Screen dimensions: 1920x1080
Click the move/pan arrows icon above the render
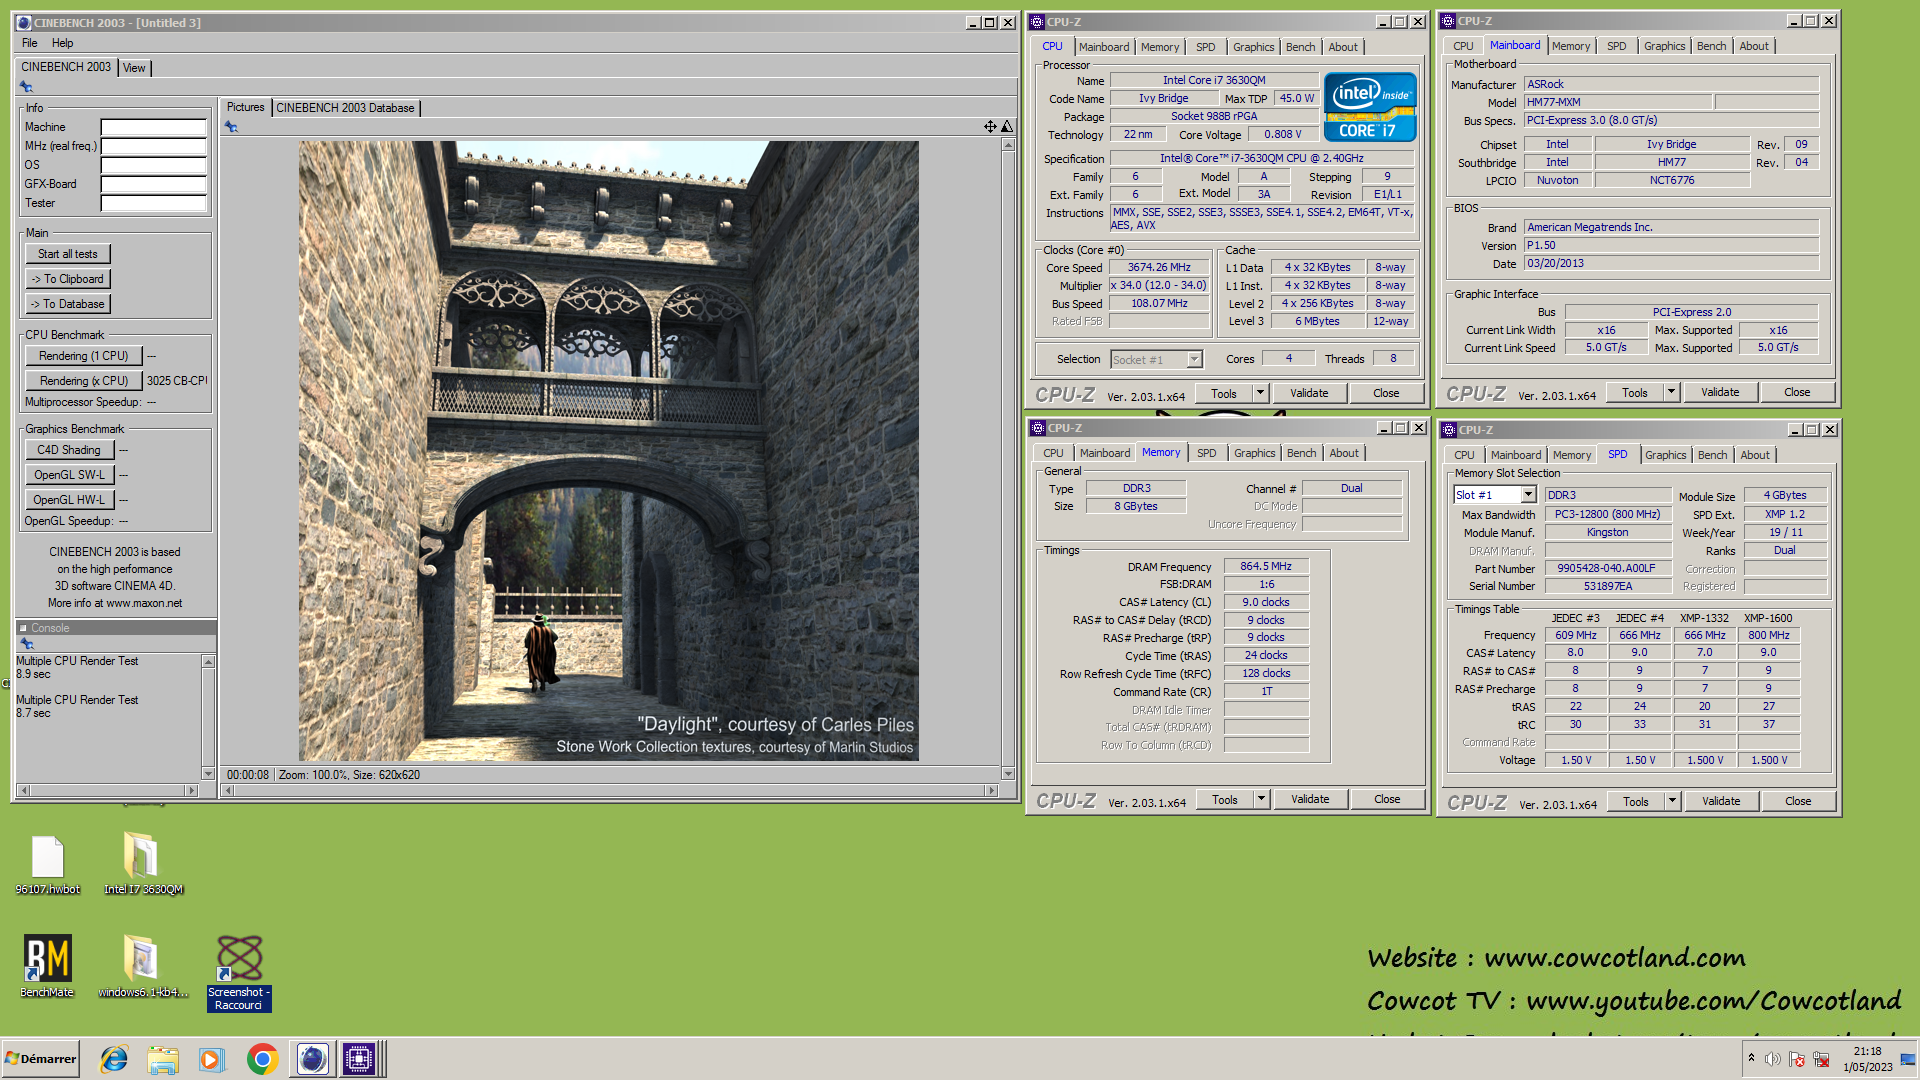point(990,126)
